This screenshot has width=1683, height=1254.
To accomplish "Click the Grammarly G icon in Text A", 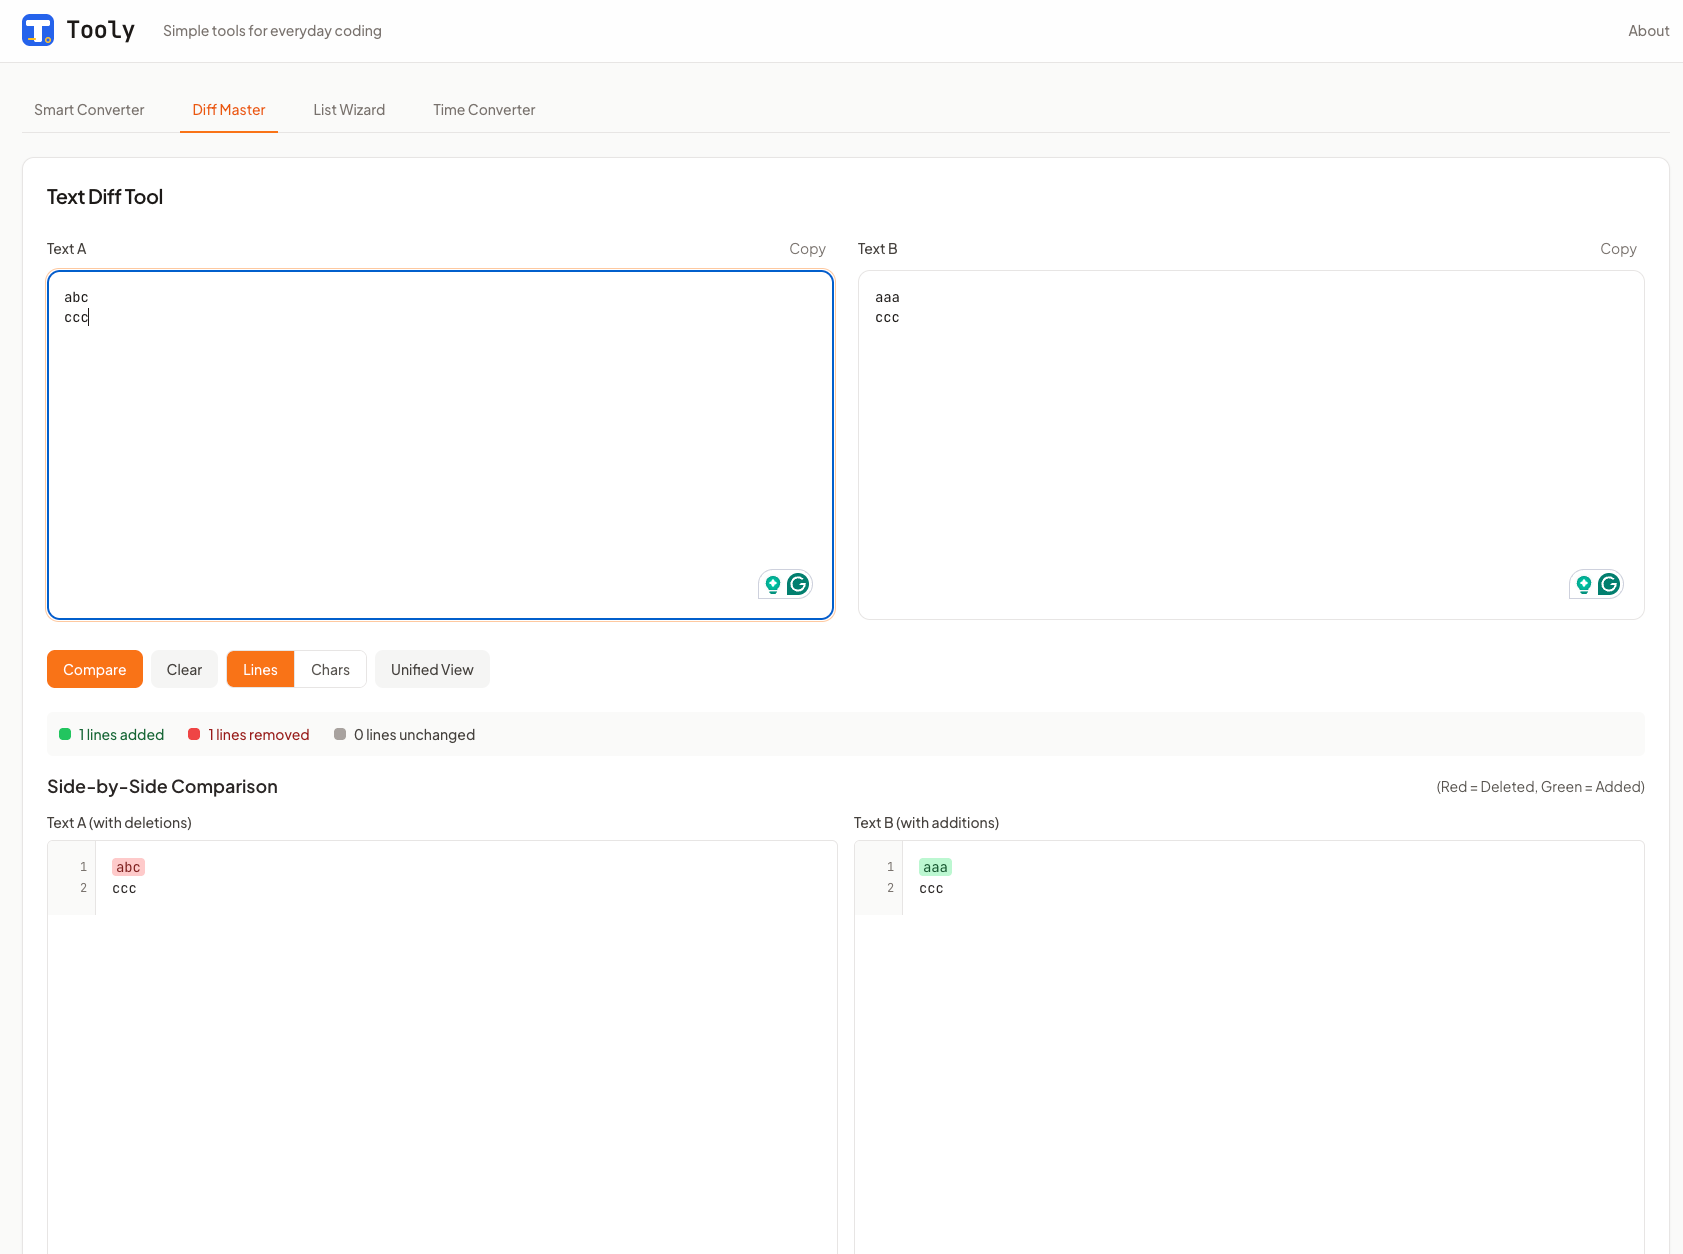I will 797,584.
